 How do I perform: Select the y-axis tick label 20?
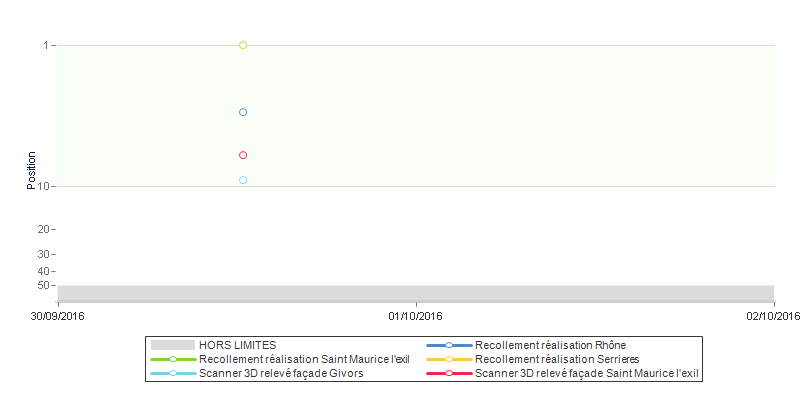[x=43, y=230]
